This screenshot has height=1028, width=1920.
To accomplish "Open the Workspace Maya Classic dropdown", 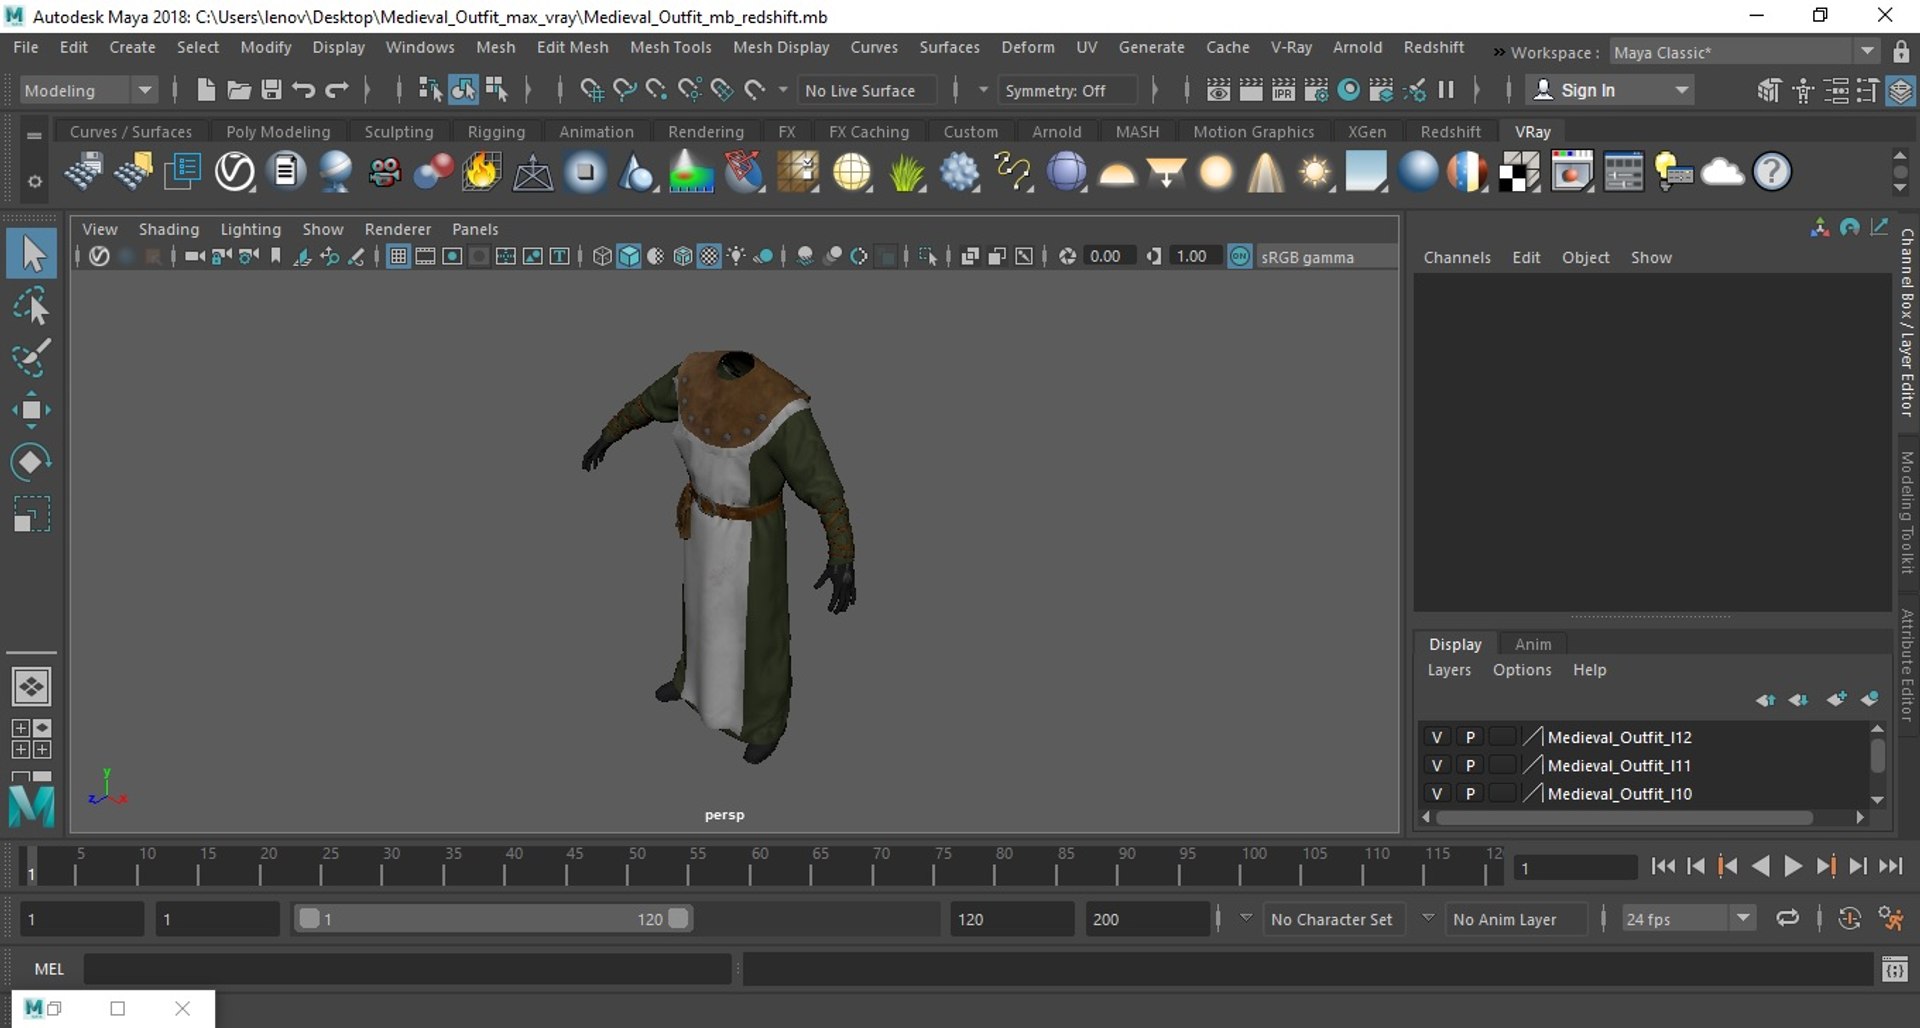I will pos(1745,52).
